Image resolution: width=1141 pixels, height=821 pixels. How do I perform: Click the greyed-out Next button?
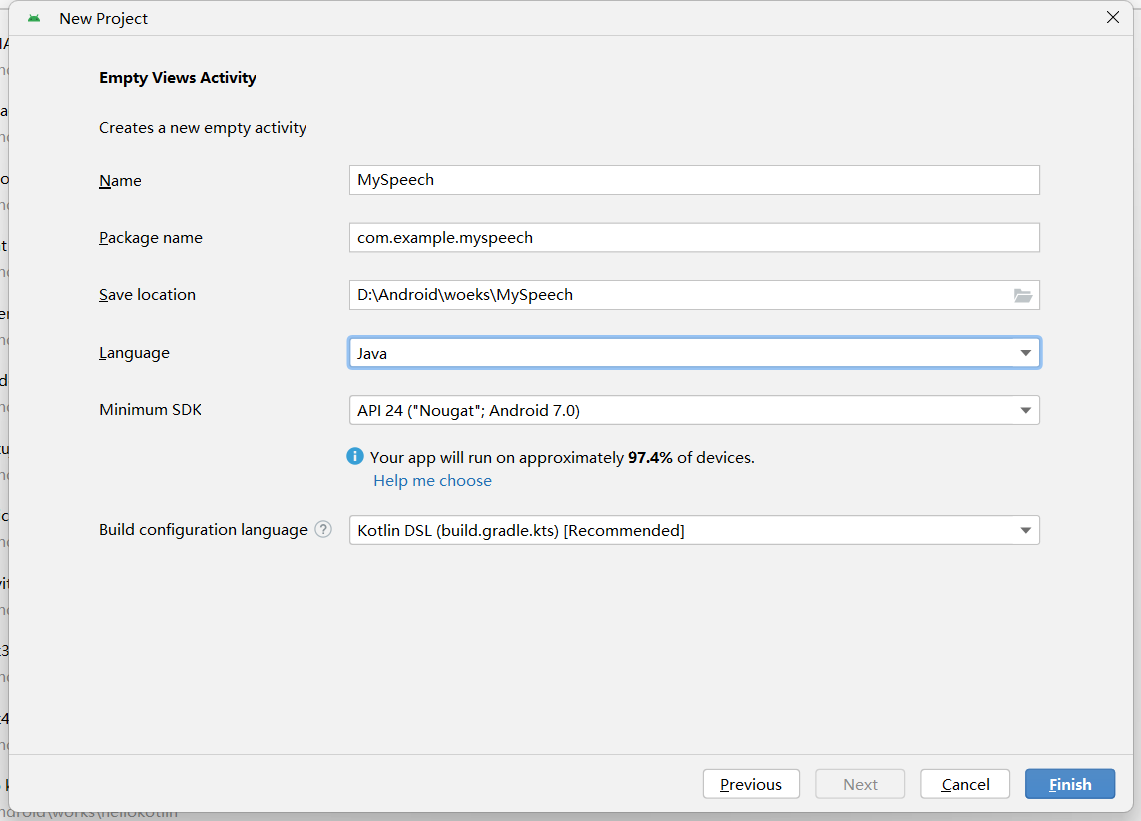point(860,784)
